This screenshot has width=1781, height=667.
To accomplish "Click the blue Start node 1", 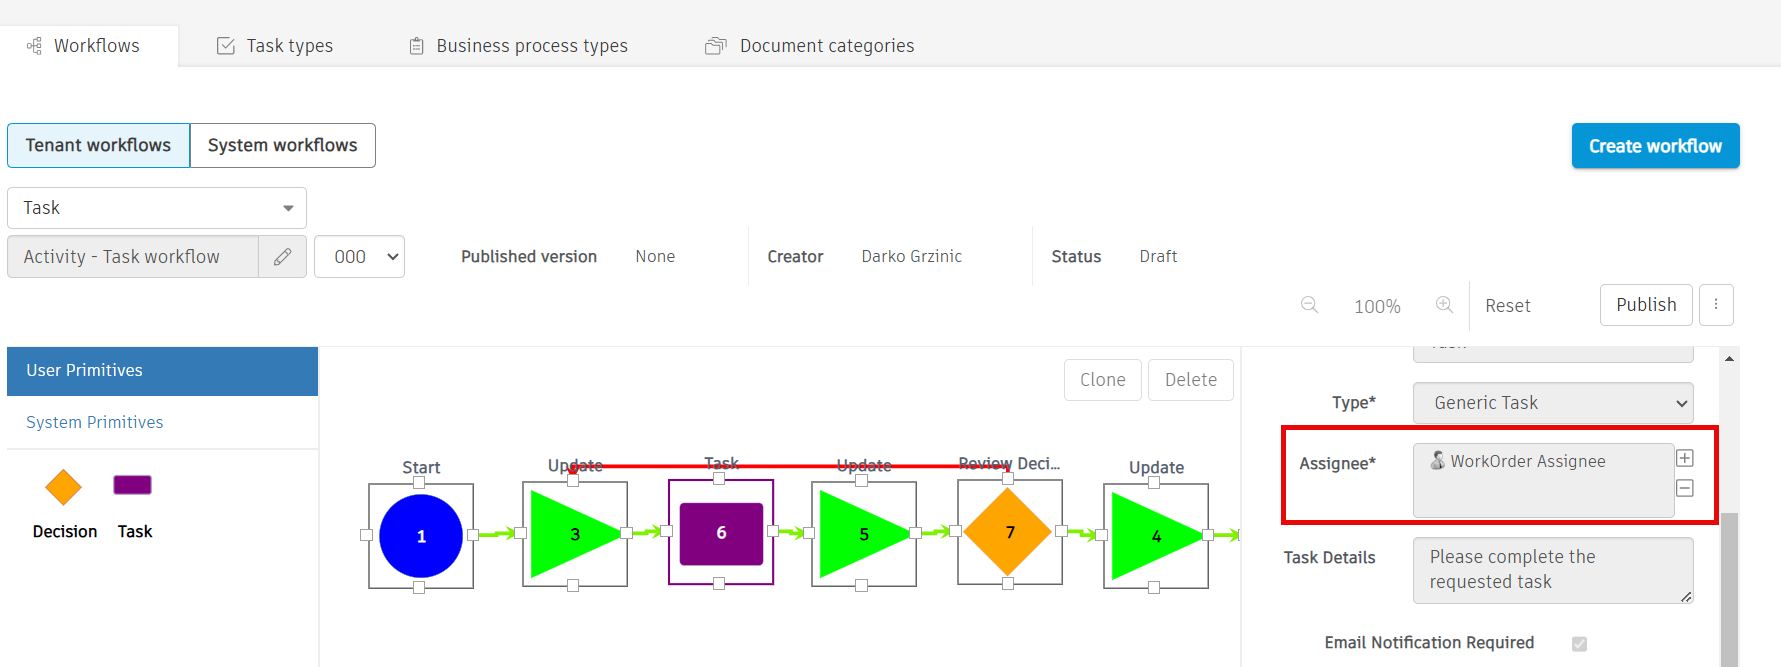I will (421, 536).
